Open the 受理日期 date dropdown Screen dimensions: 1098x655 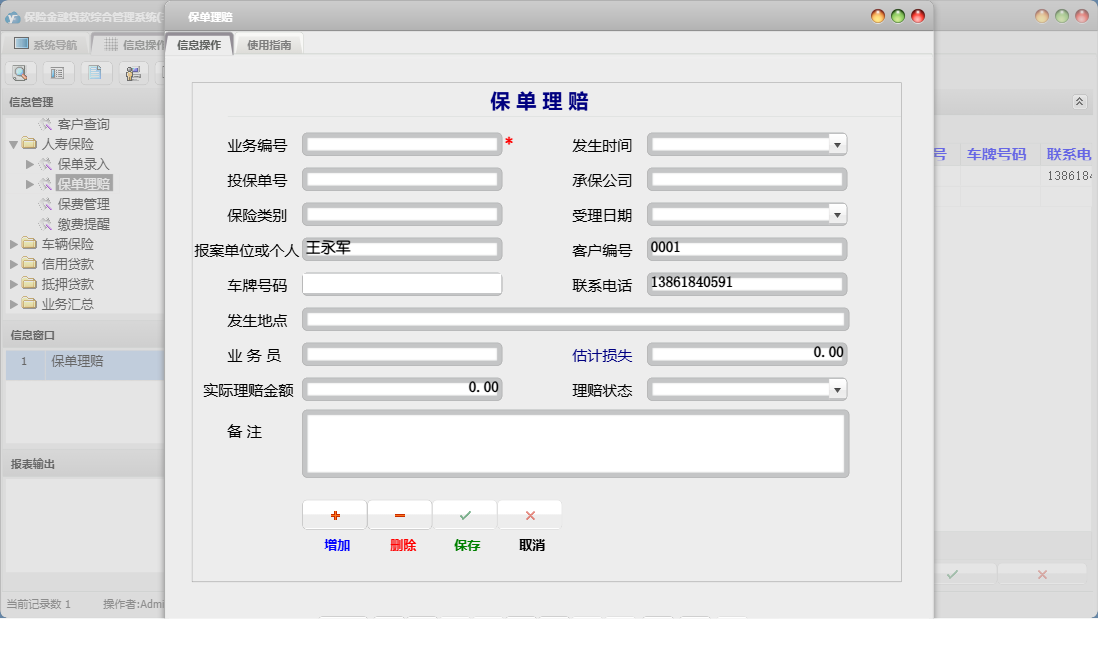click(837, 214)
